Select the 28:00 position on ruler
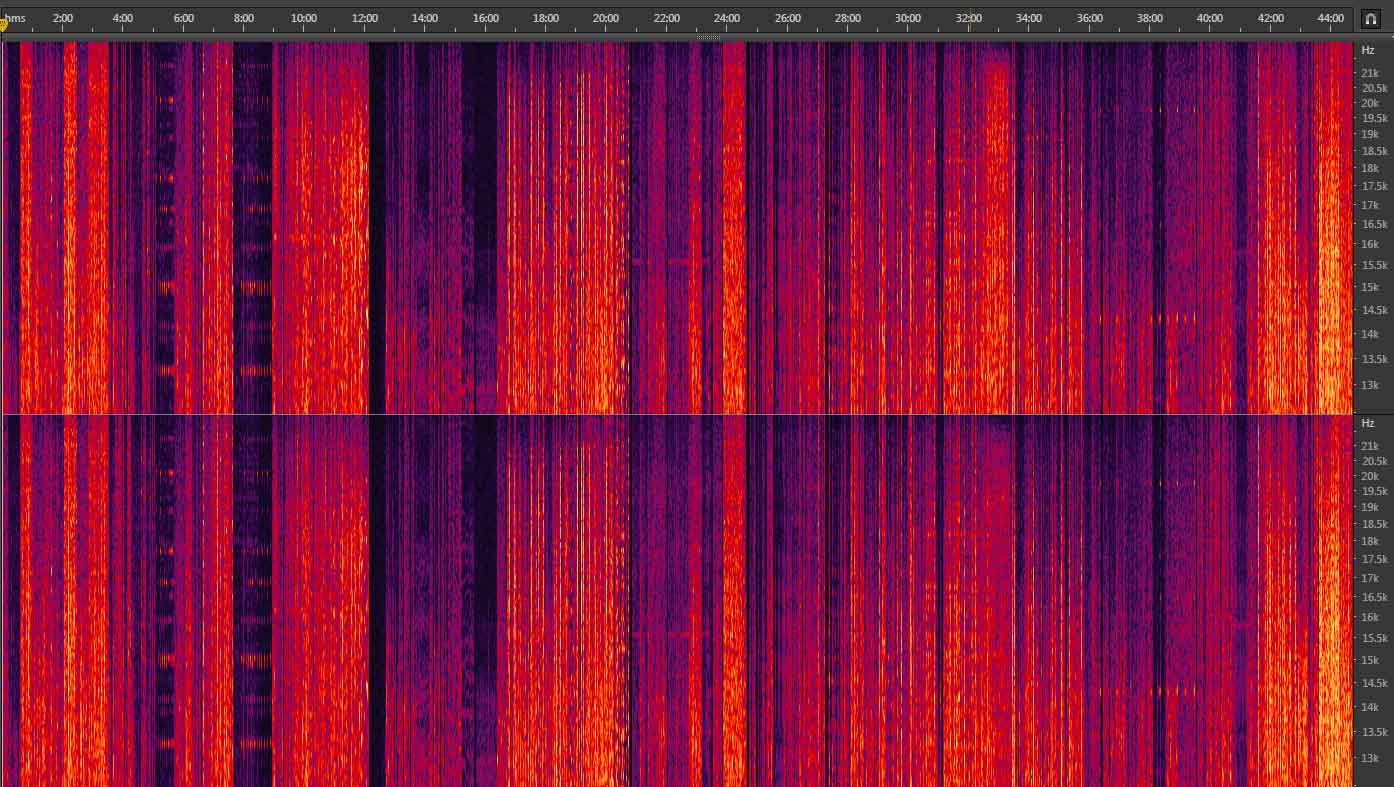This screenshot has height=787, width=1394. (x=848, y=18)
